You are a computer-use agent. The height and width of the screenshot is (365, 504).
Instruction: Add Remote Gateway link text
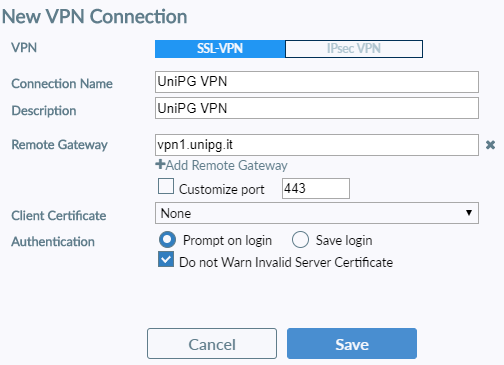tap(226, 165)
